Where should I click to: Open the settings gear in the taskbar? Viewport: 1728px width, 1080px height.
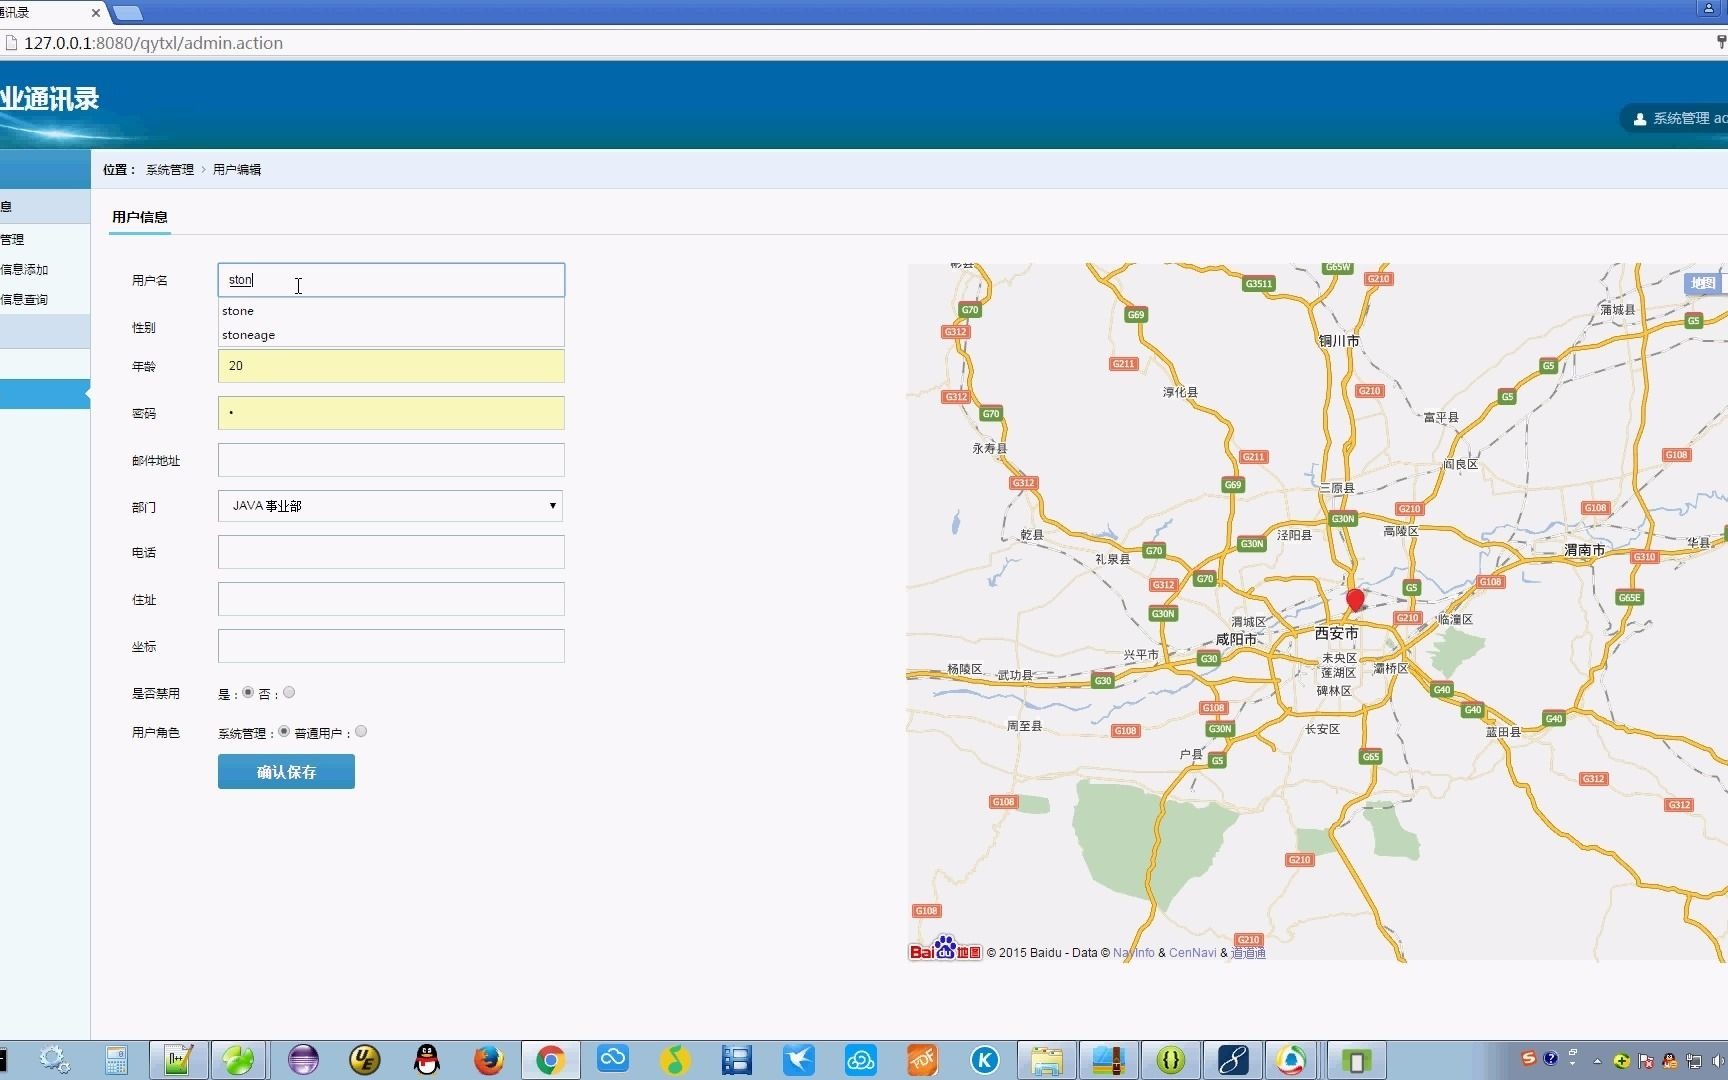[54, 1060]
